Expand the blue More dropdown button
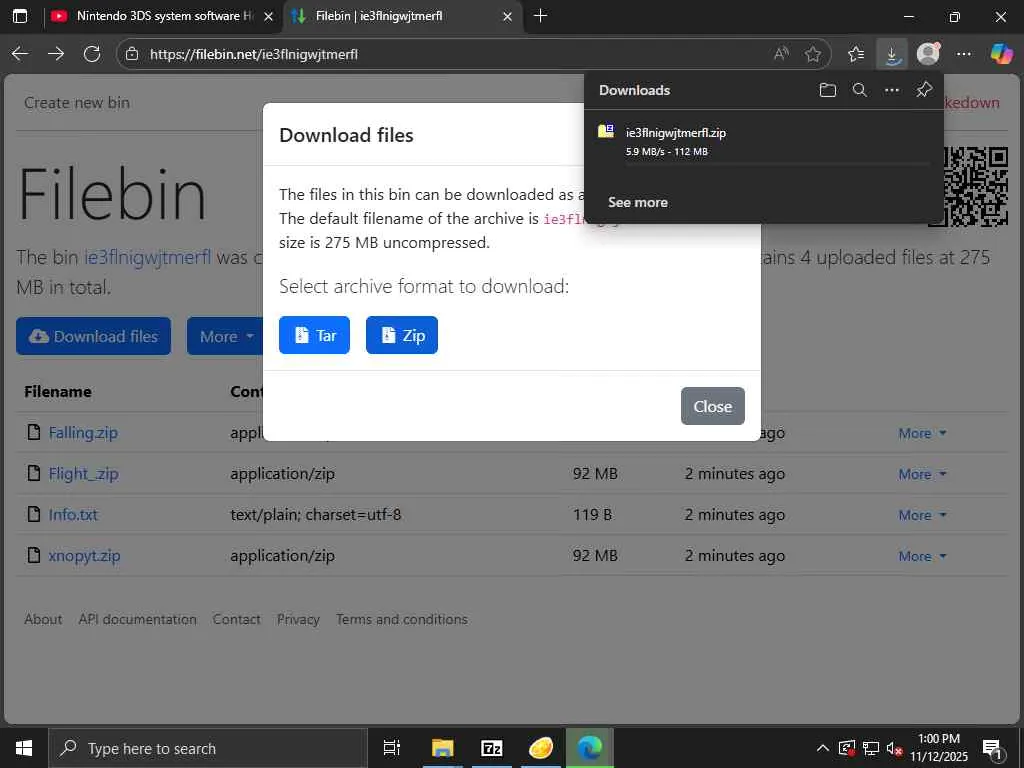 point(226,336)
